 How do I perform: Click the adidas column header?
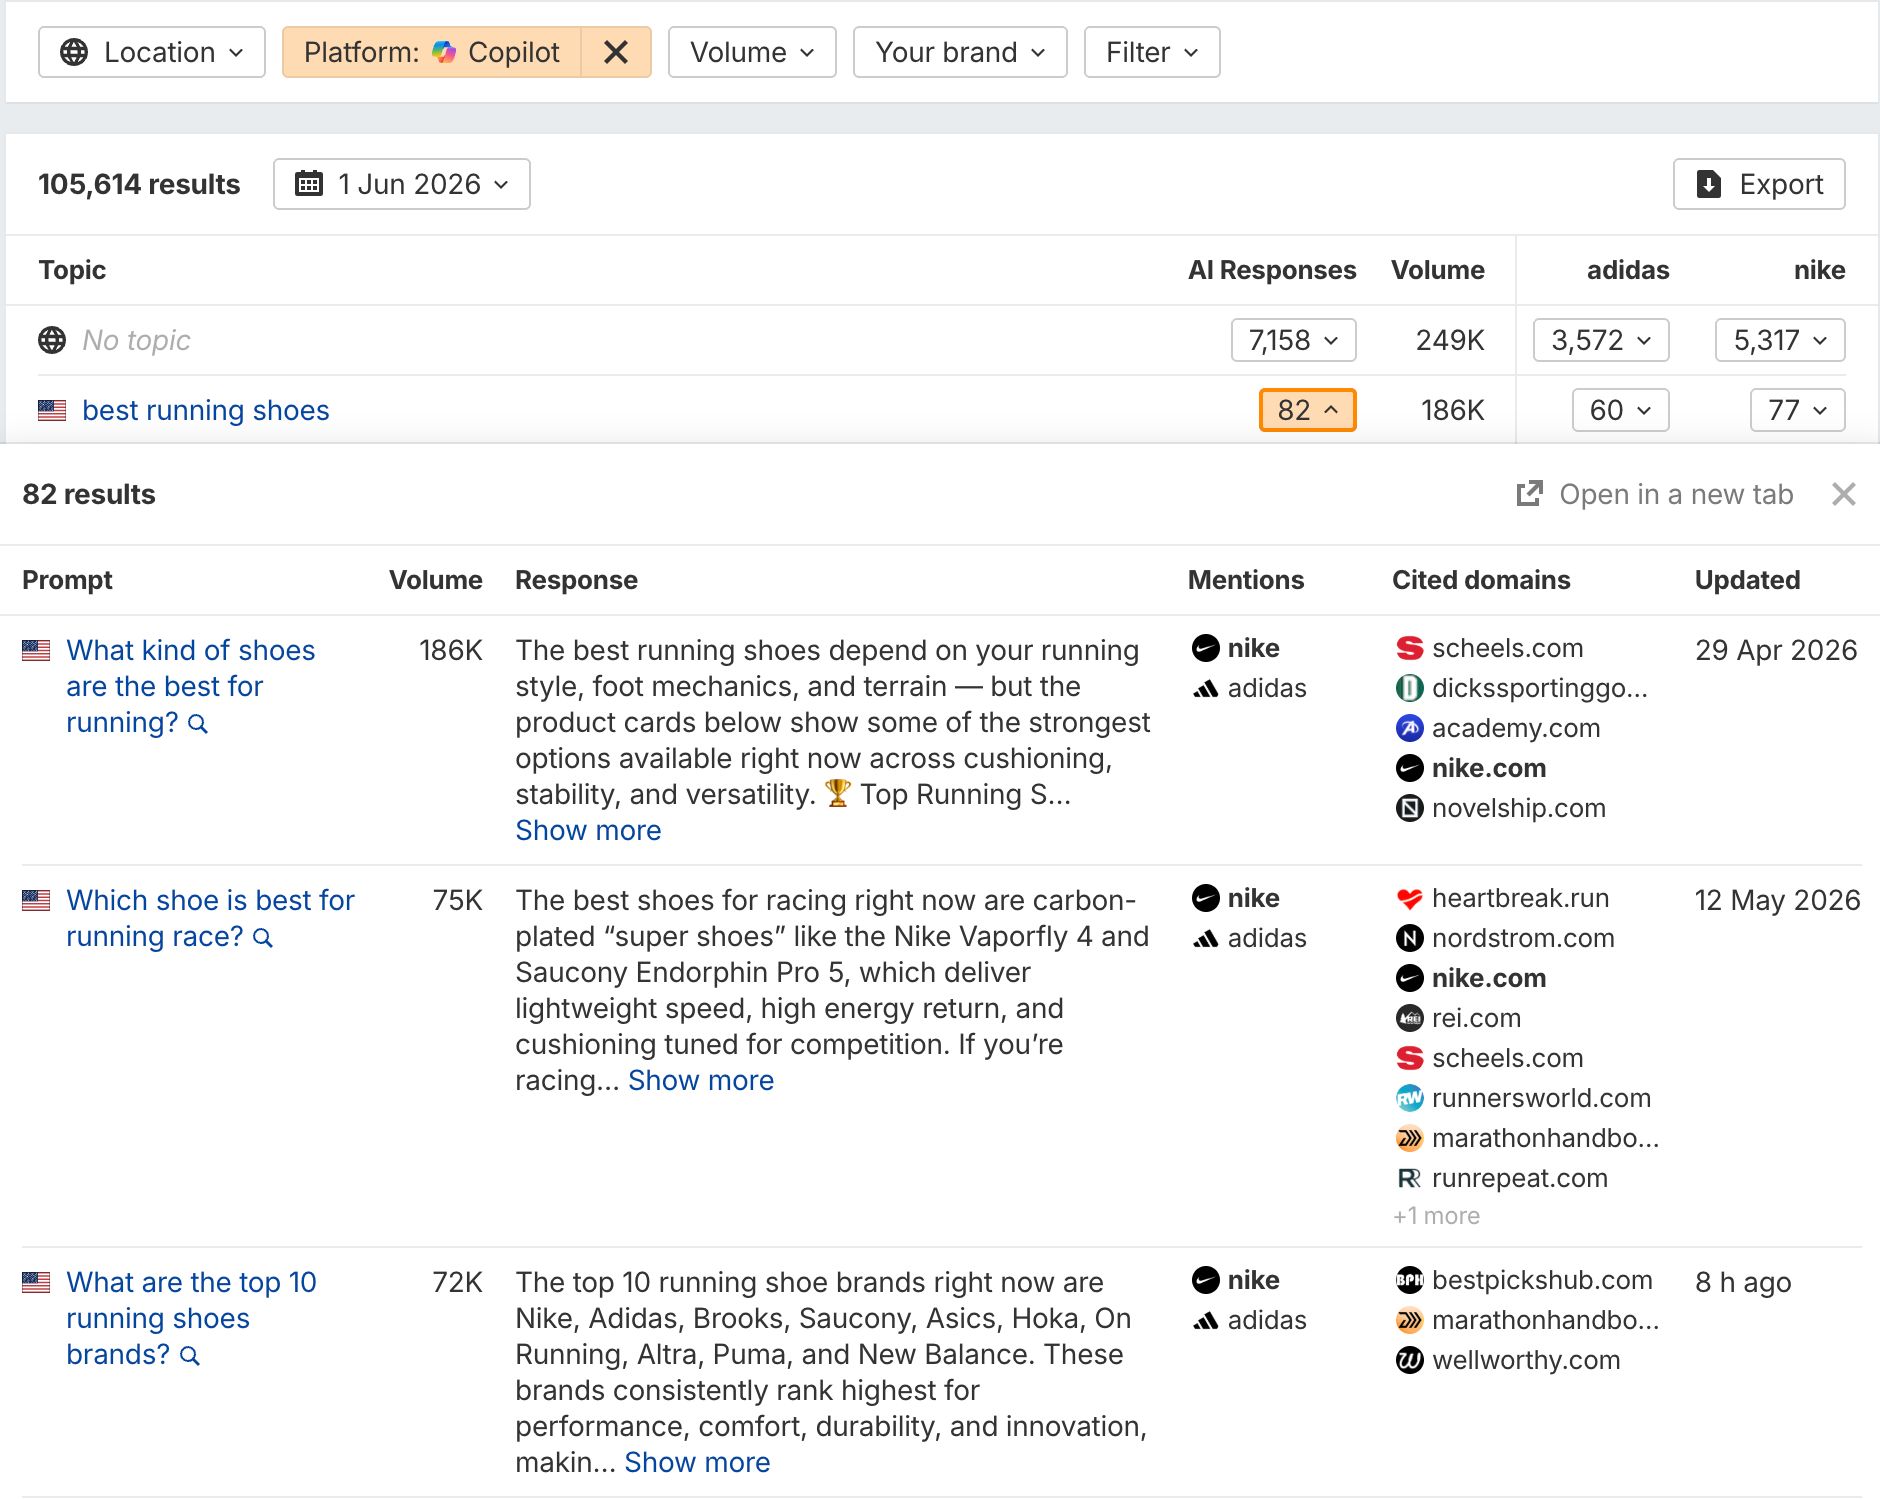1628,270
